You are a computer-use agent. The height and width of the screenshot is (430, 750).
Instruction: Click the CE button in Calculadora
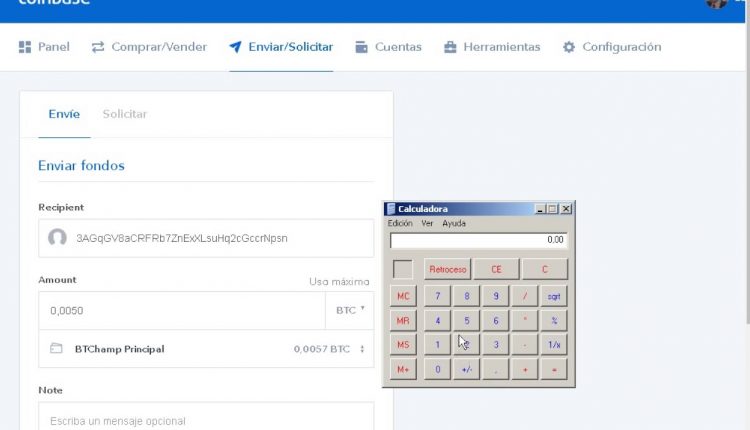[x=496, y=269]
